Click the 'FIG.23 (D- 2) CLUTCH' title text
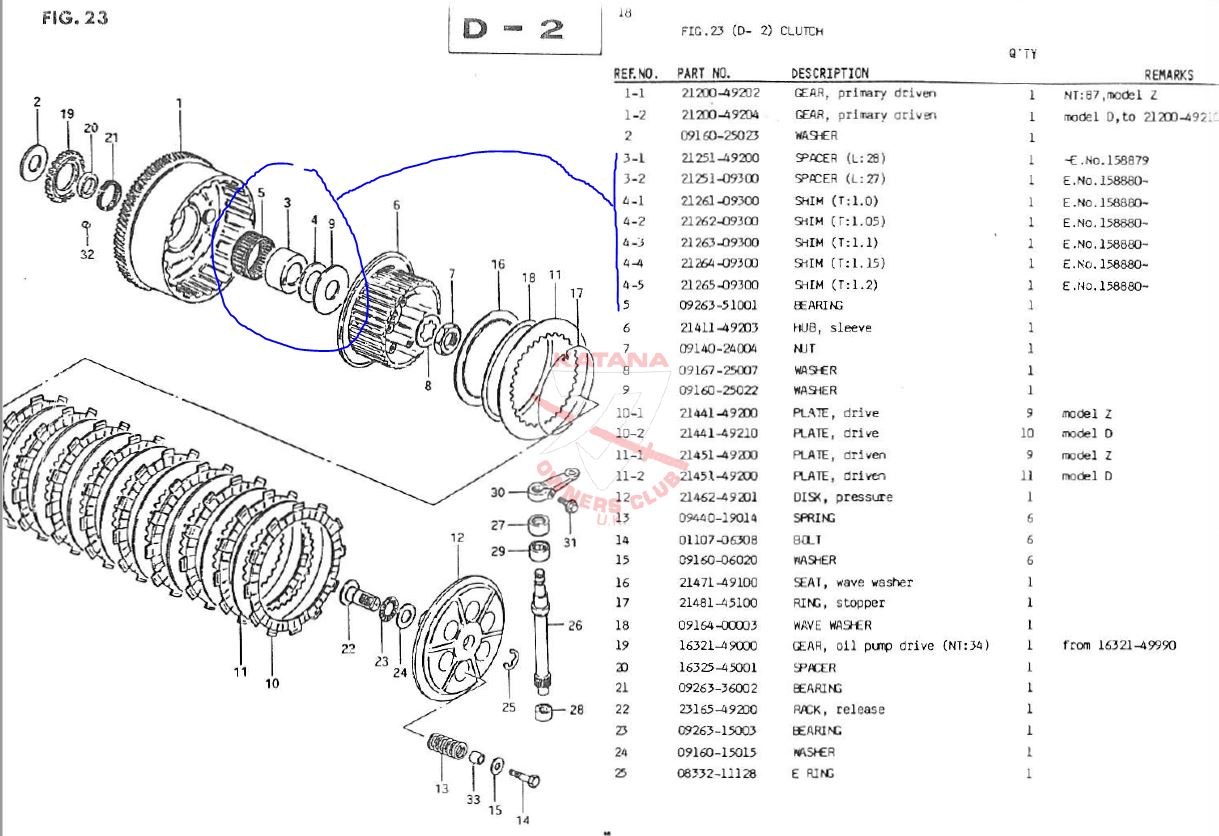Viewport: 1219px width, 836px height. pyautogui.click(x=751, y=31)
